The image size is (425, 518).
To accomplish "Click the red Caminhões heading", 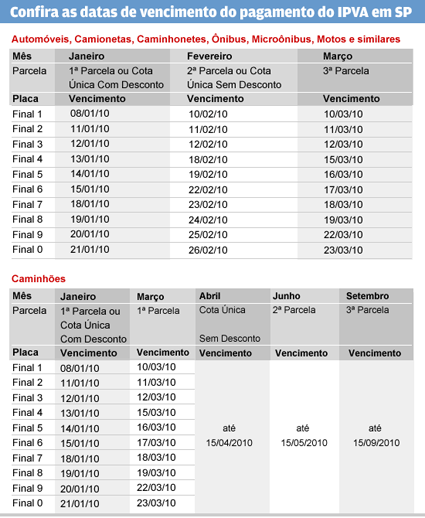I will [38, 279].
